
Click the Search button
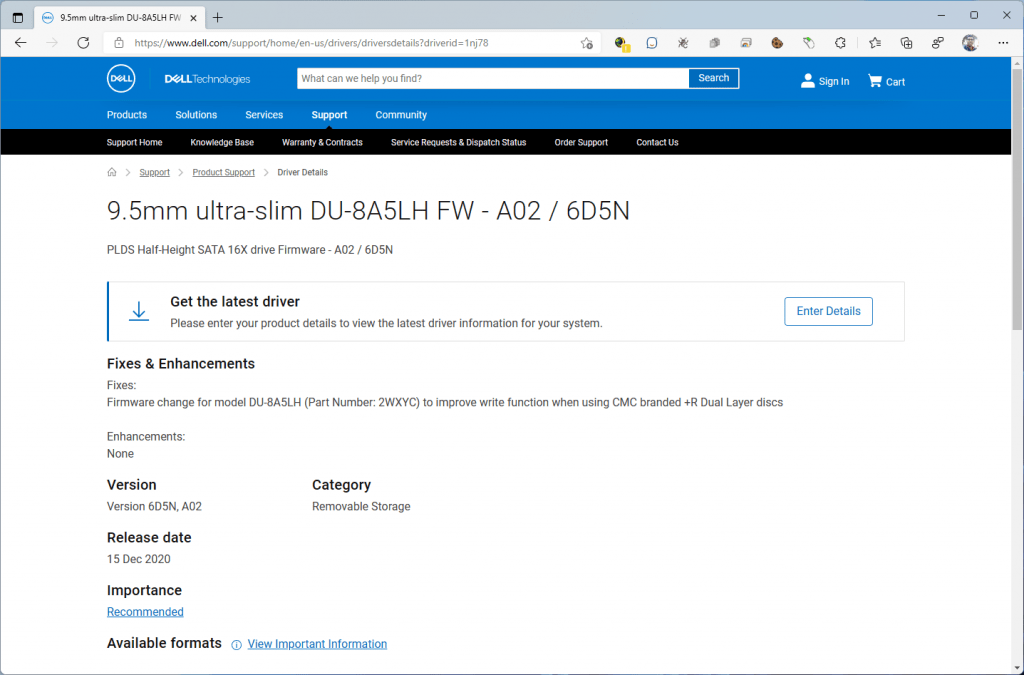click(x=713, y=78)
